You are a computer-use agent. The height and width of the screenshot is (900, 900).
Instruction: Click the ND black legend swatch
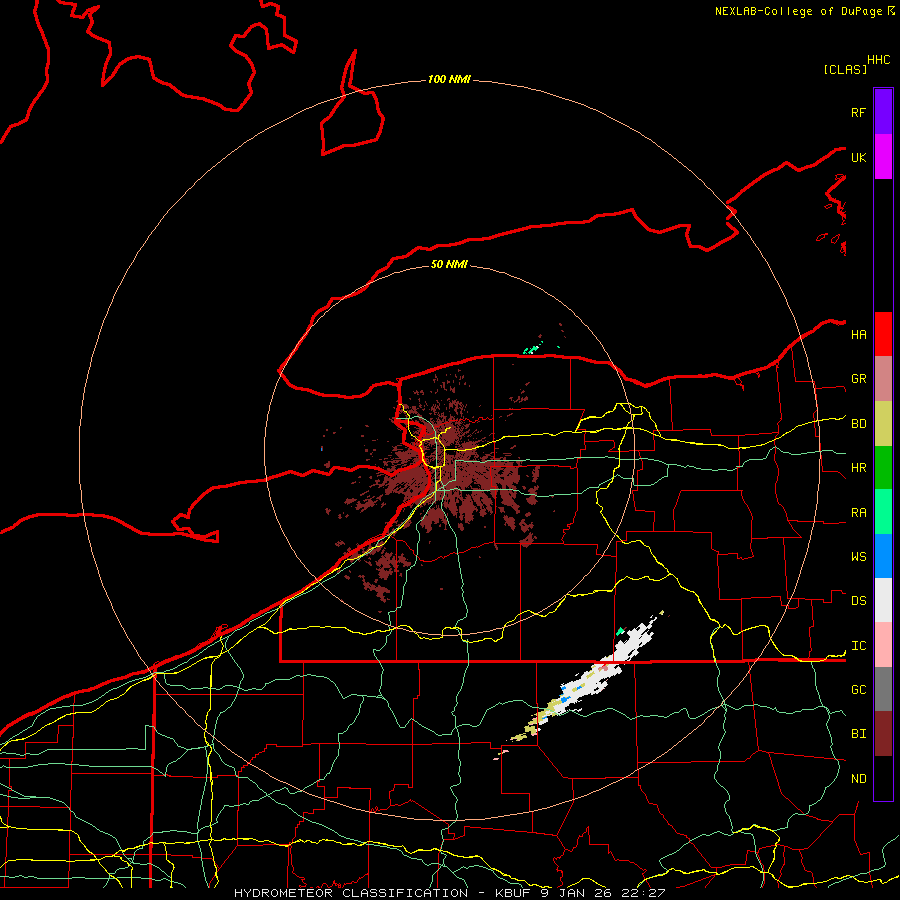tap(883, 778)
